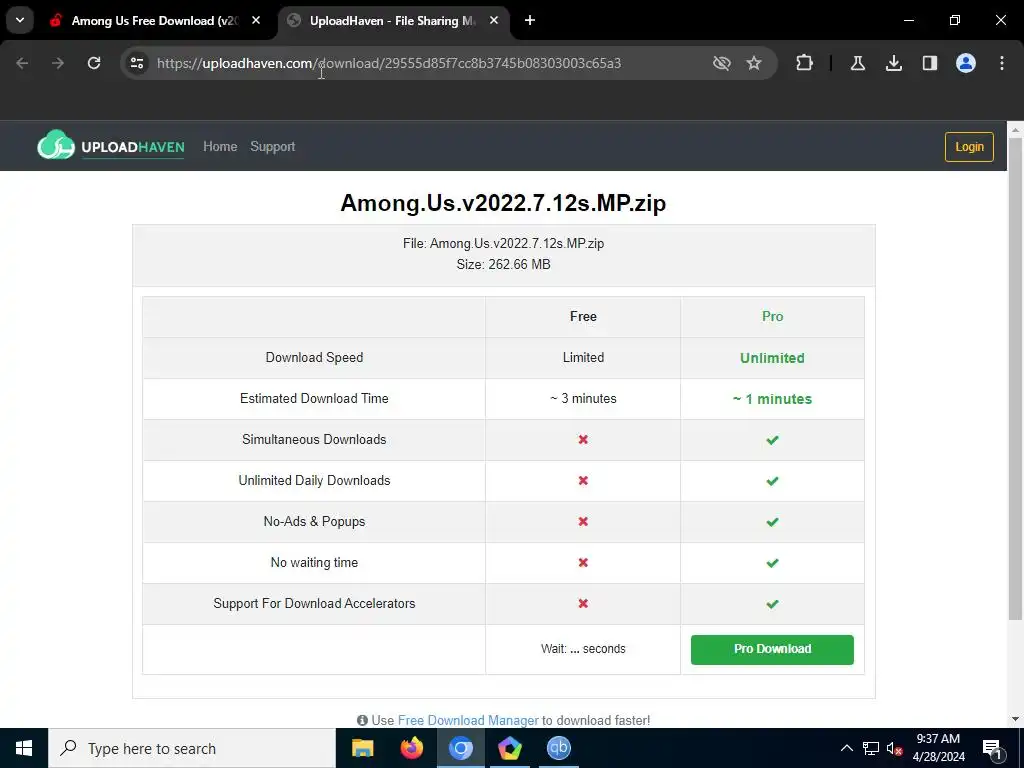Screen dimensions: 1024x768
Task: Open the Chrome profile avatar
Action: pyautogui.click(x=966, y=63)
